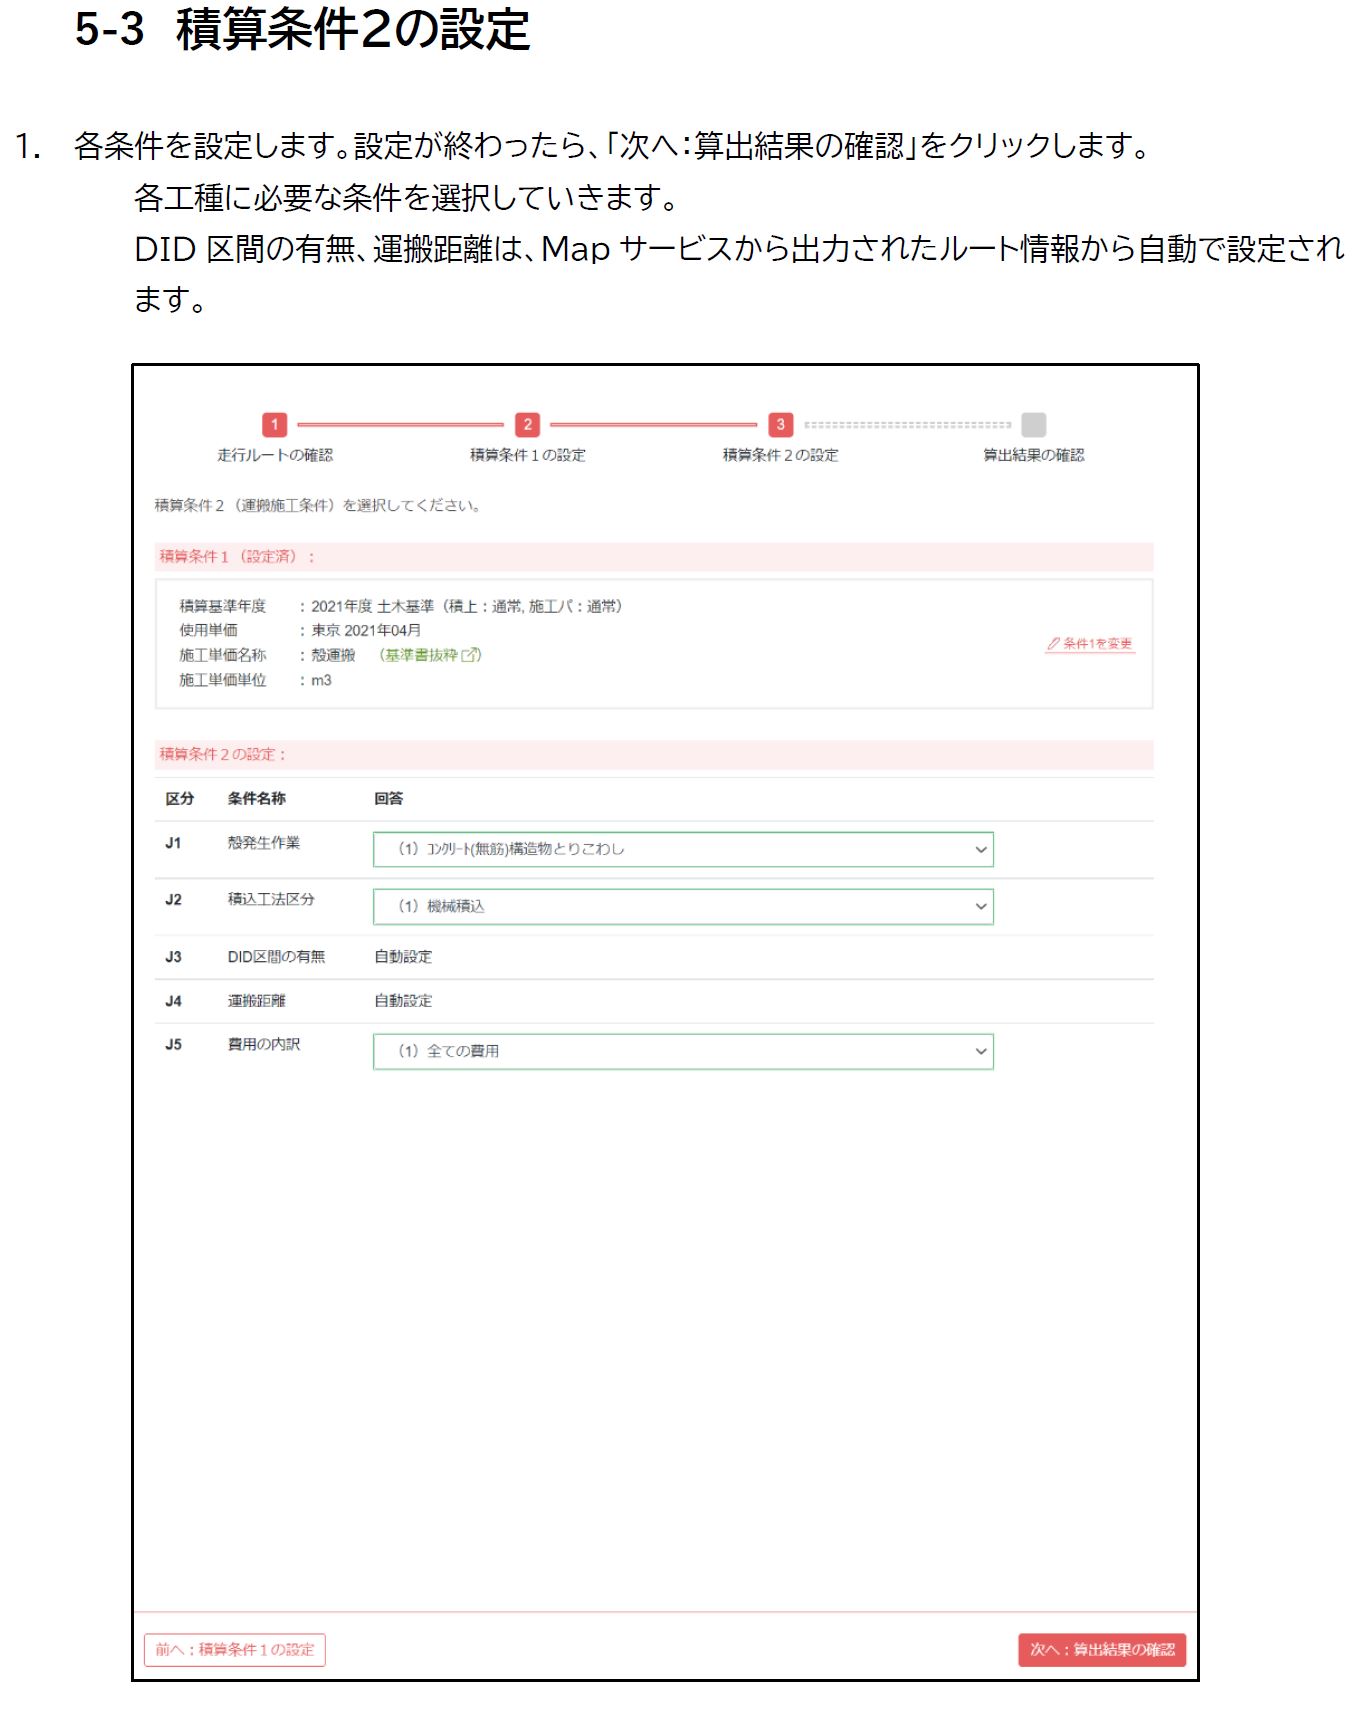Click the 積算条件1の設定 step label
The width and height of the screenshot is (1359, 1719).
point(528,455)
